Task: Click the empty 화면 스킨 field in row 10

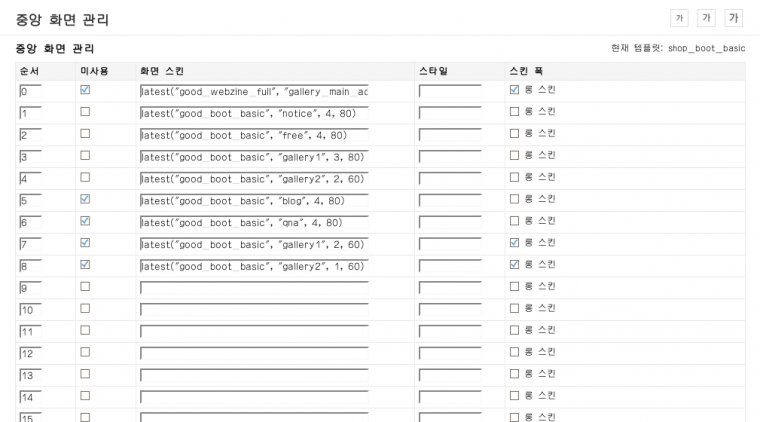Action: coord(254,310)
